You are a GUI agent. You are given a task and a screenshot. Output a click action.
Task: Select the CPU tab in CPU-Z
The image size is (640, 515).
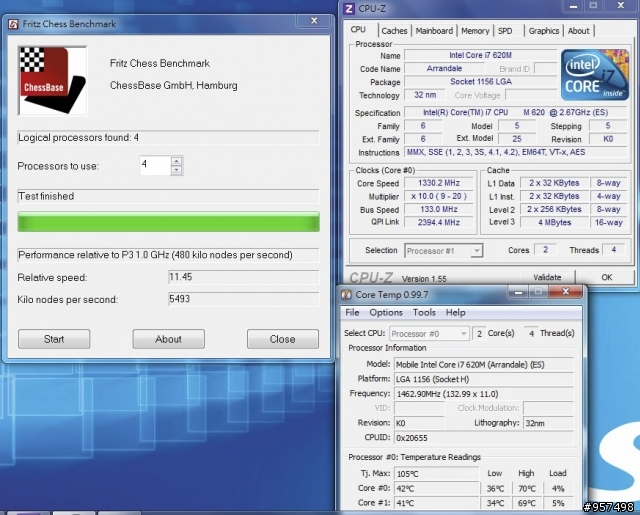(358, 29)
